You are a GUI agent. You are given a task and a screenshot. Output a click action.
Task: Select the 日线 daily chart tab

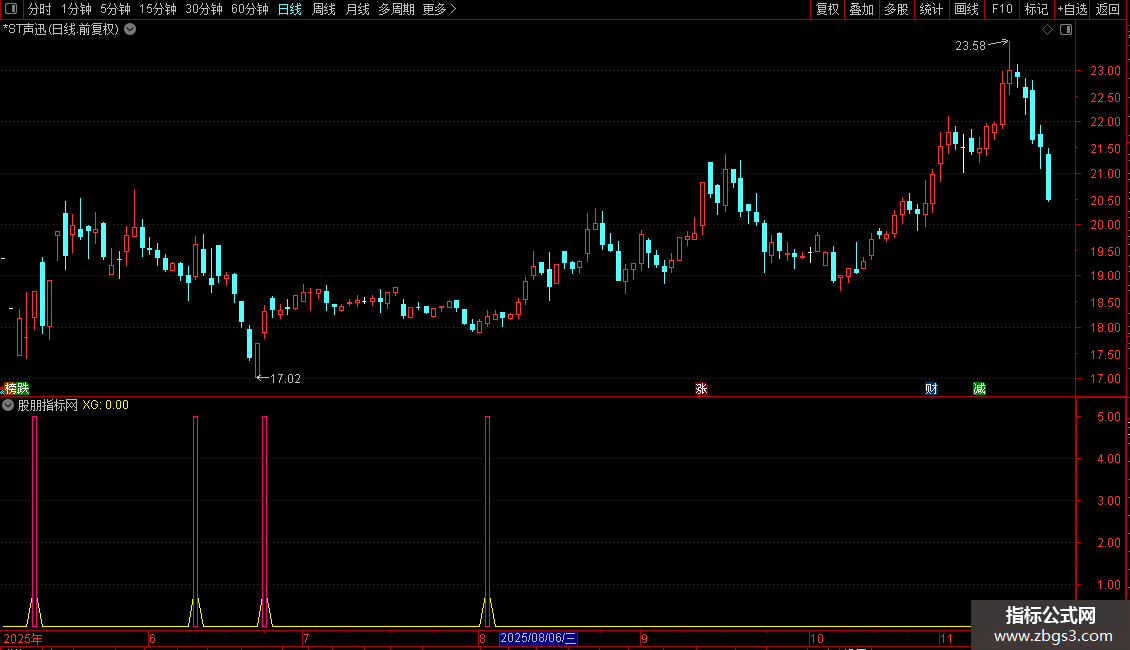[x=290, y=9]
